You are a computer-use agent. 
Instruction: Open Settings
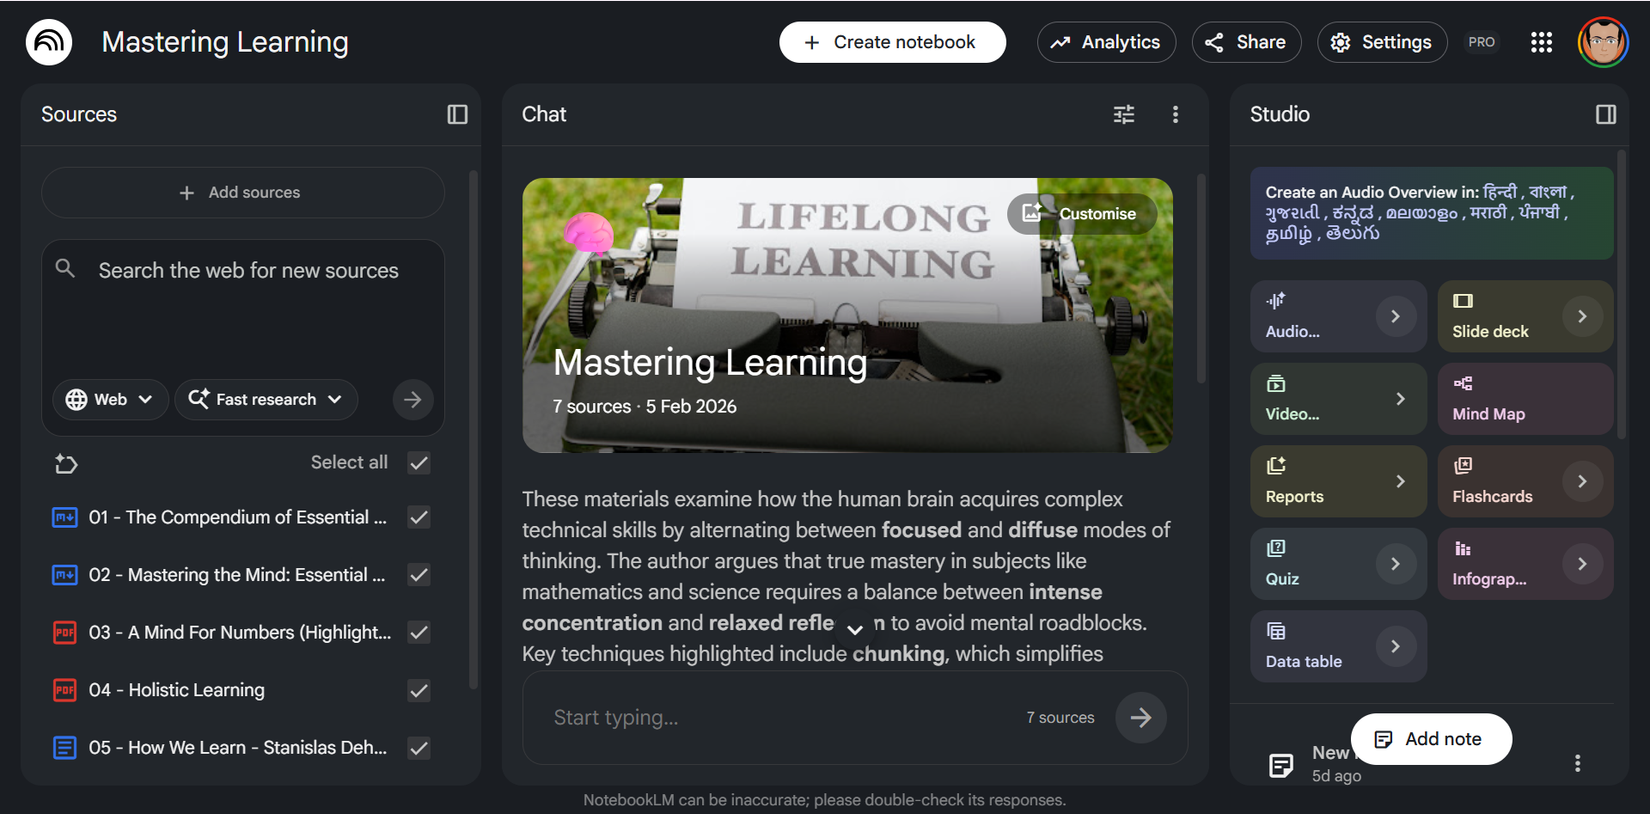click(x=1382, y=42)
